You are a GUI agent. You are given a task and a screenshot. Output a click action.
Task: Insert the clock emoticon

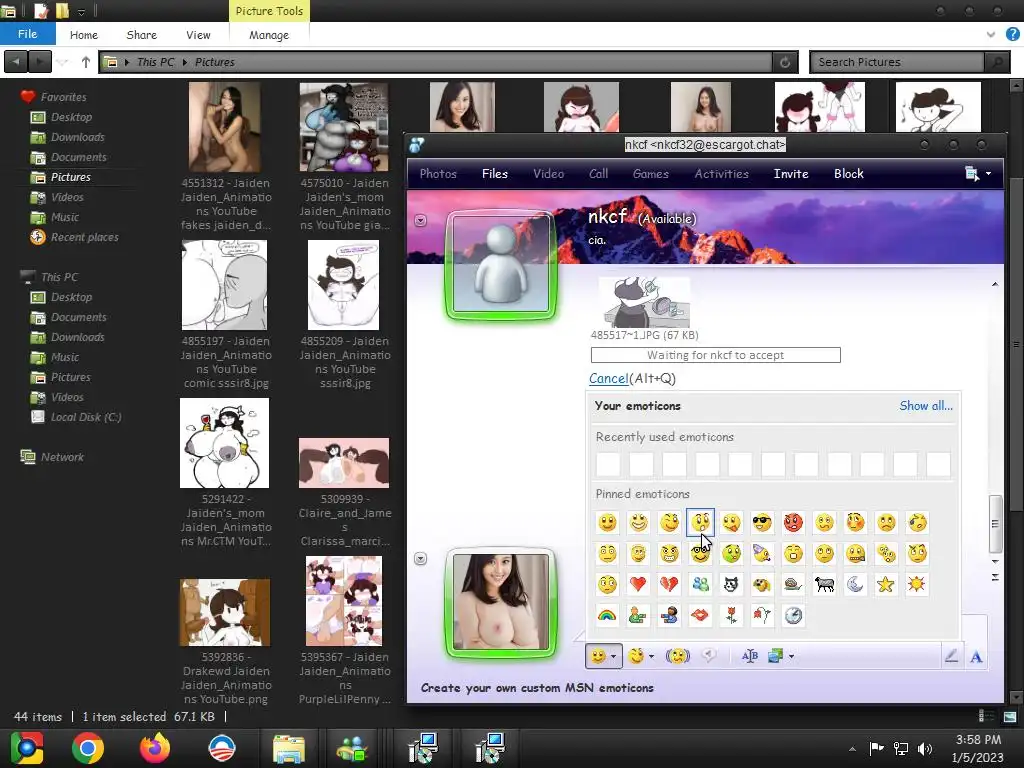point(793,615)
